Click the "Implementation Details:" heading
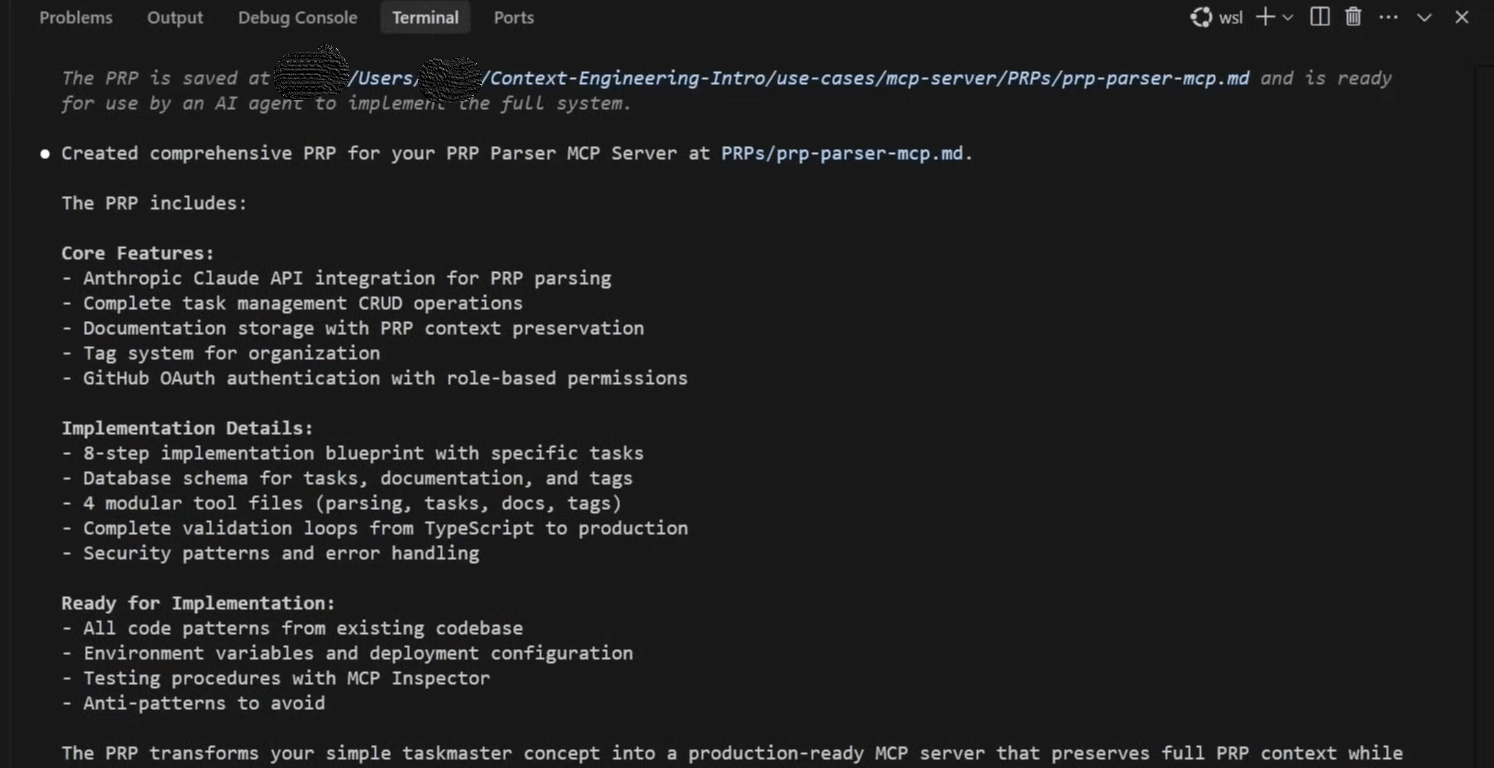1494x768 pixels. [187, 428]
